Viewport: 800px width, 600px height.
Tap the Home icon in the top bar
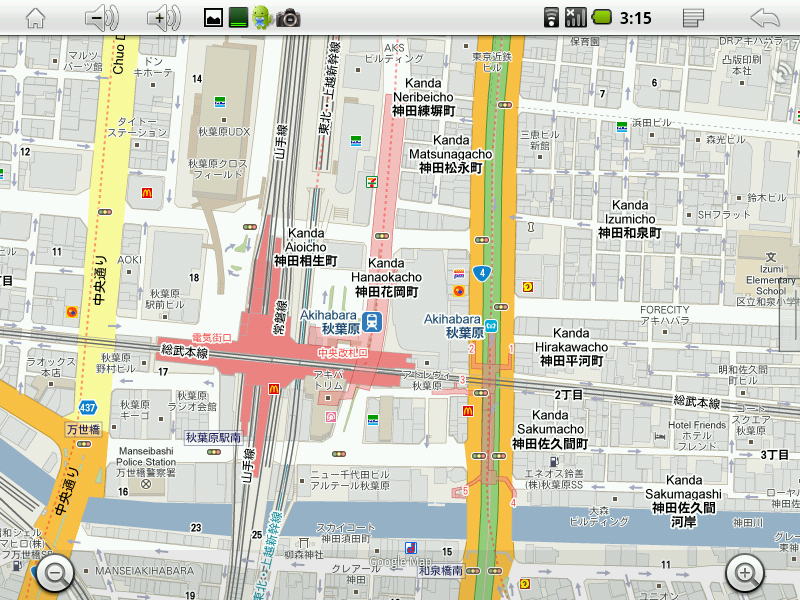(x=36, y=18)
